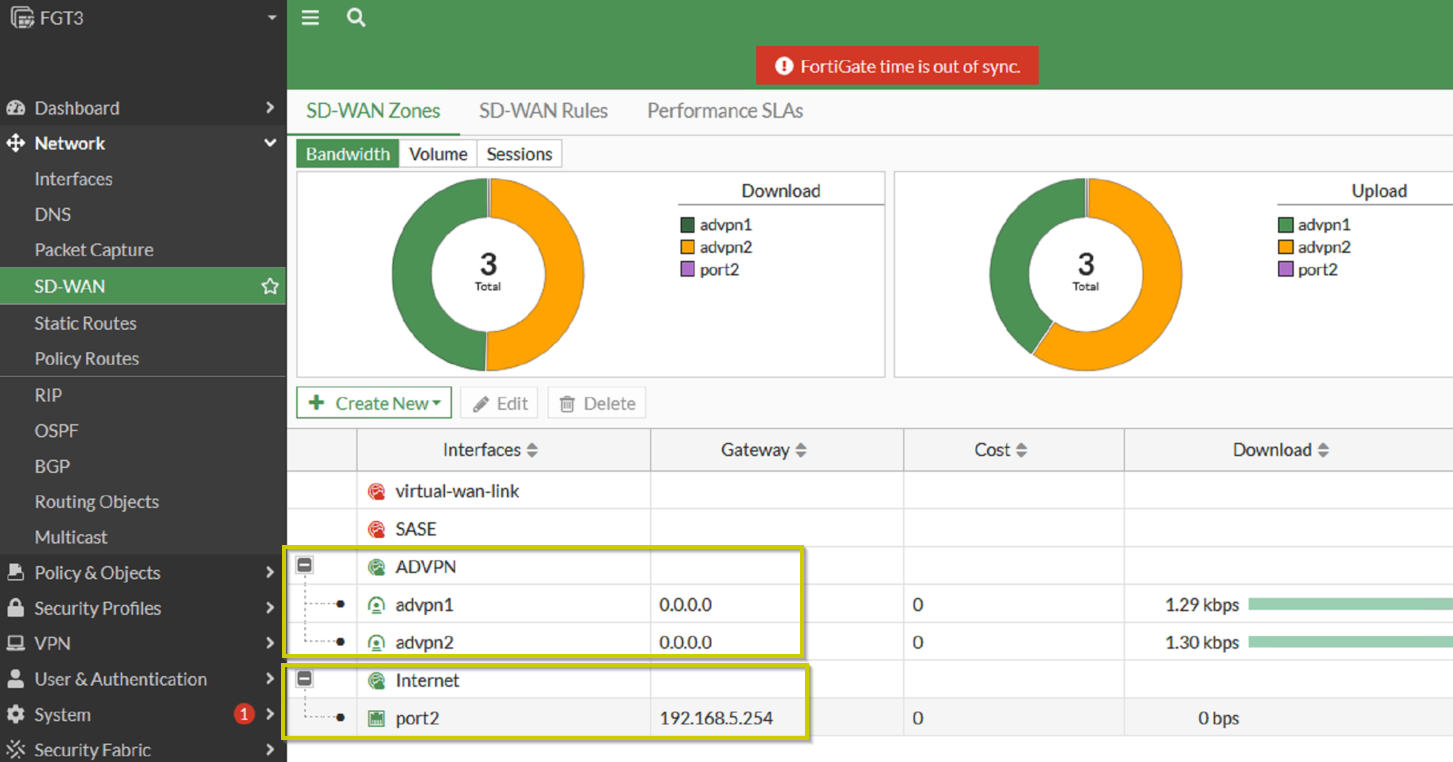Favorite SD-WAN with the star icon
Image resolution: width=1453 pixels, height=762 pixels.
(270, 286)
